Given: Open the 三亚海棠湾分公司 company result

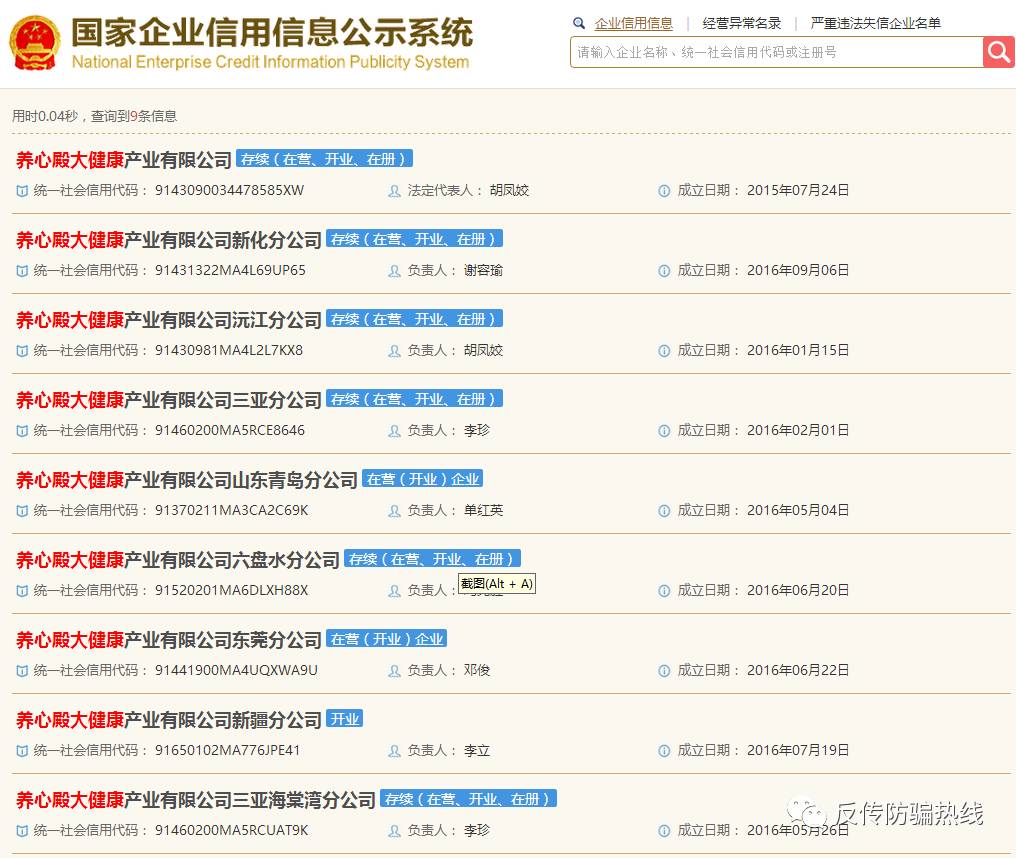Looking at the screenshot, I should tap(196, 800).
